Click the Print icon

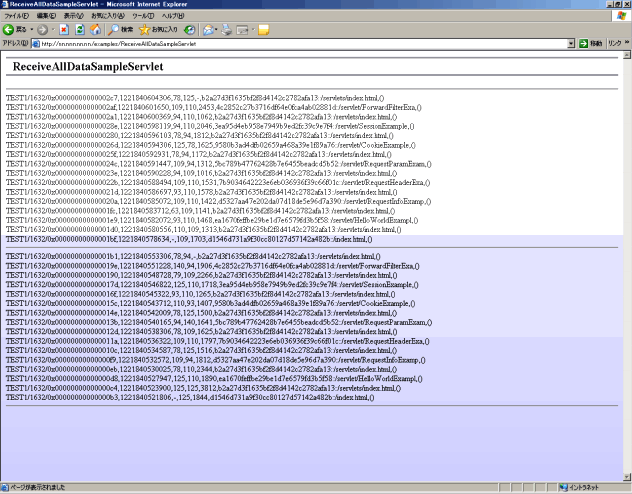coord(227,29)
